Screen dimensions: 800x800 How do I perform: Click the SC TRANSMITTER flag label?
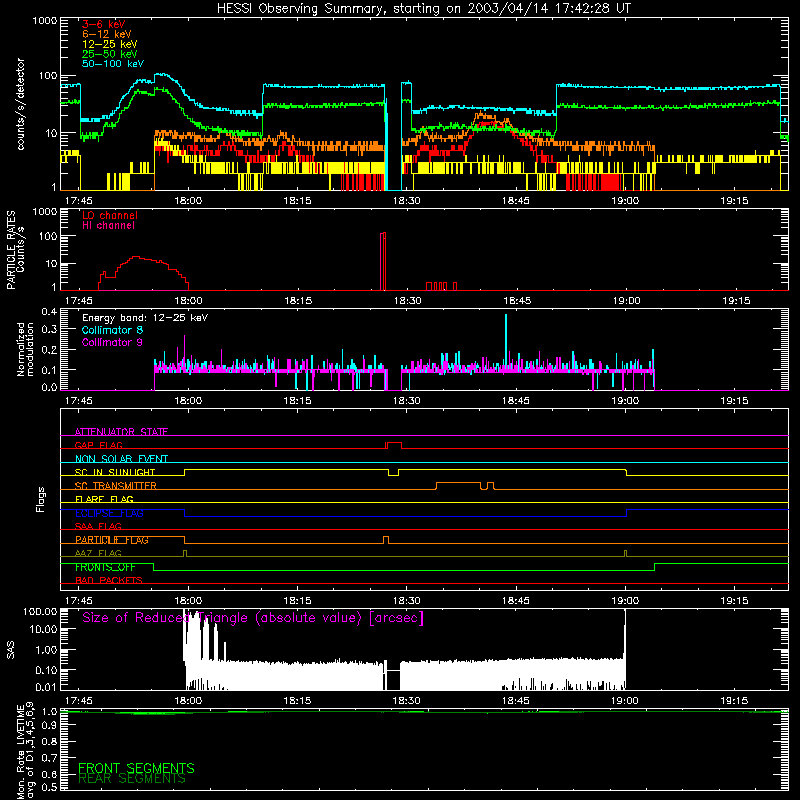coord(116,486)
